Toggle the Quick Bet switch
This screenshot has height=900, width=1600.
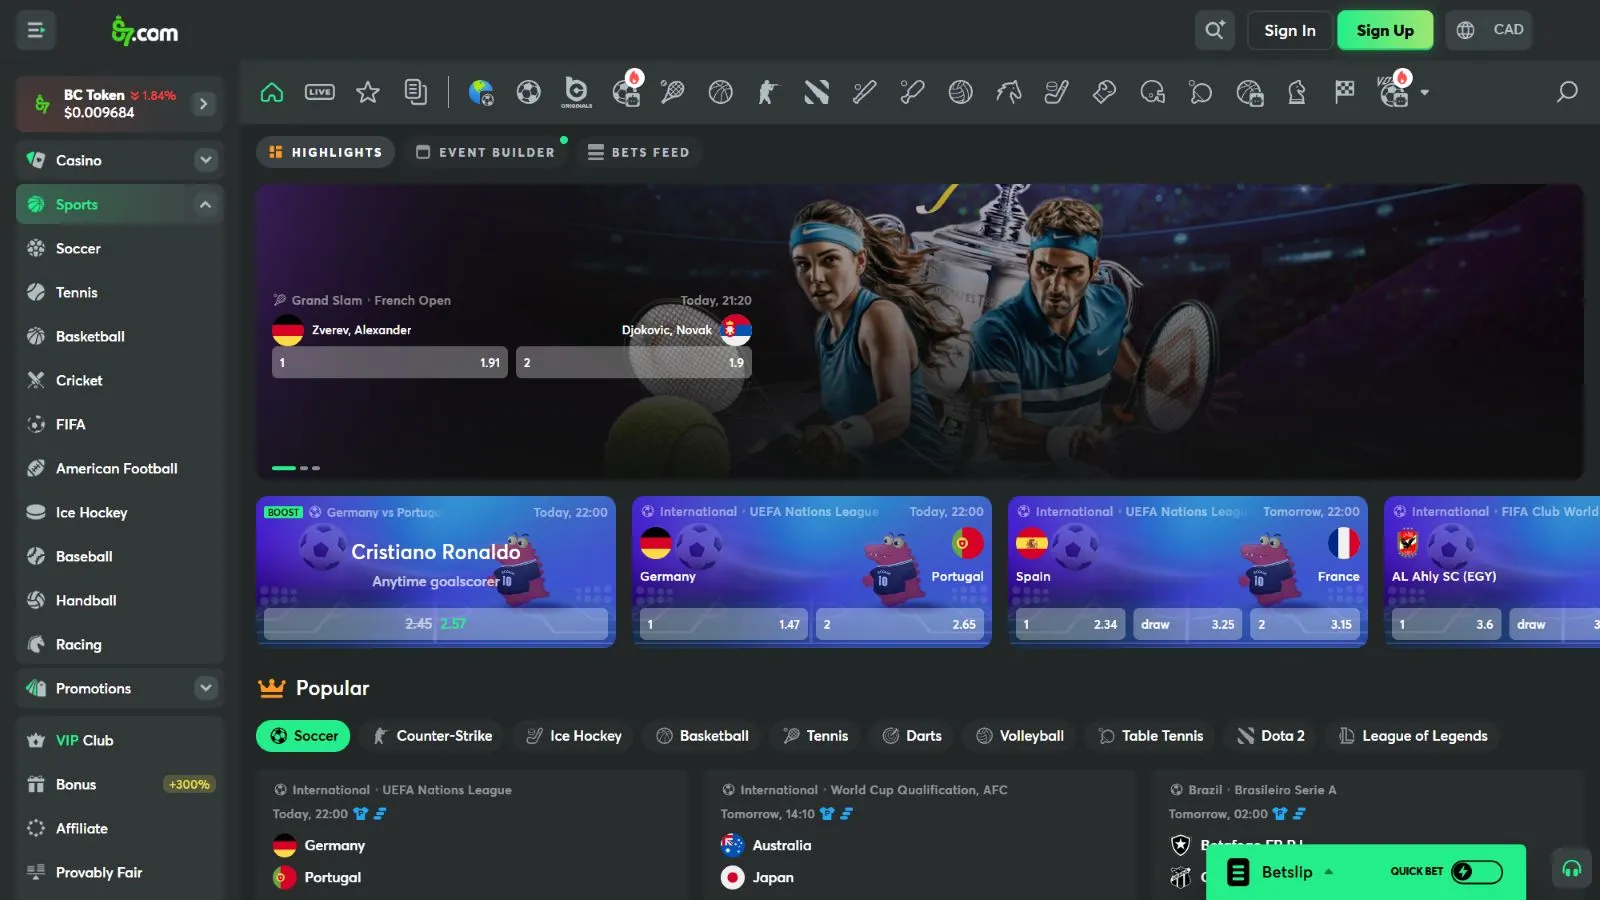coord(1475,872)
